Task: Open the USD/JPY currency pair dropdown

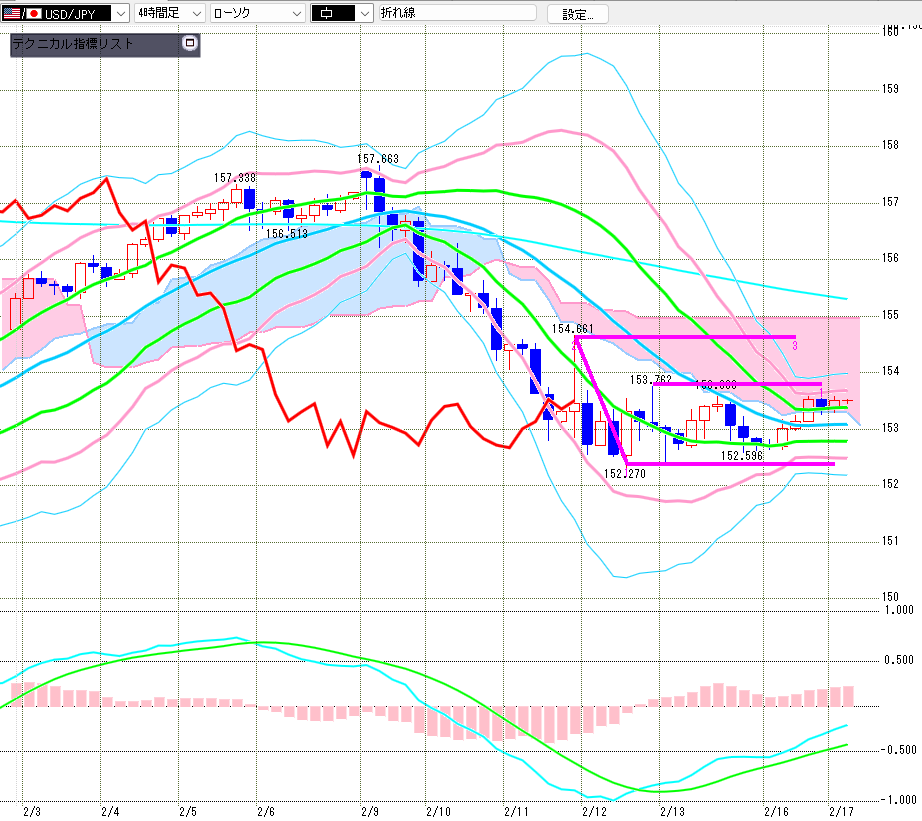Action: point(121,14)
